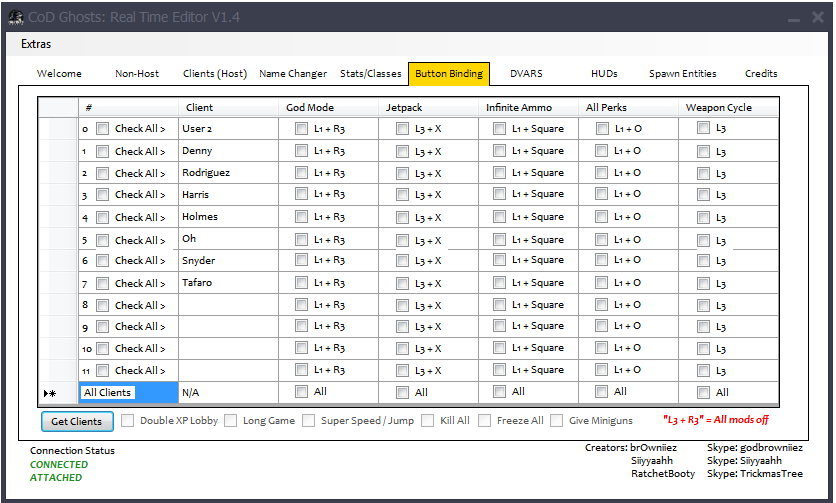Click the ATTACHED status text
The image size is (836, 503).
[x=55, y=477]
